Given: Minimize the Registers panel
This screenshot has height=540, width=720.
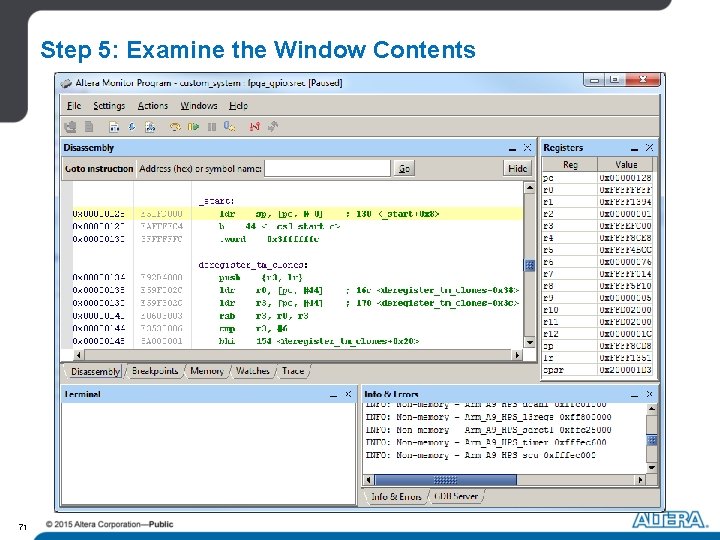Looking at the screenshot, I should coord(635,148).
